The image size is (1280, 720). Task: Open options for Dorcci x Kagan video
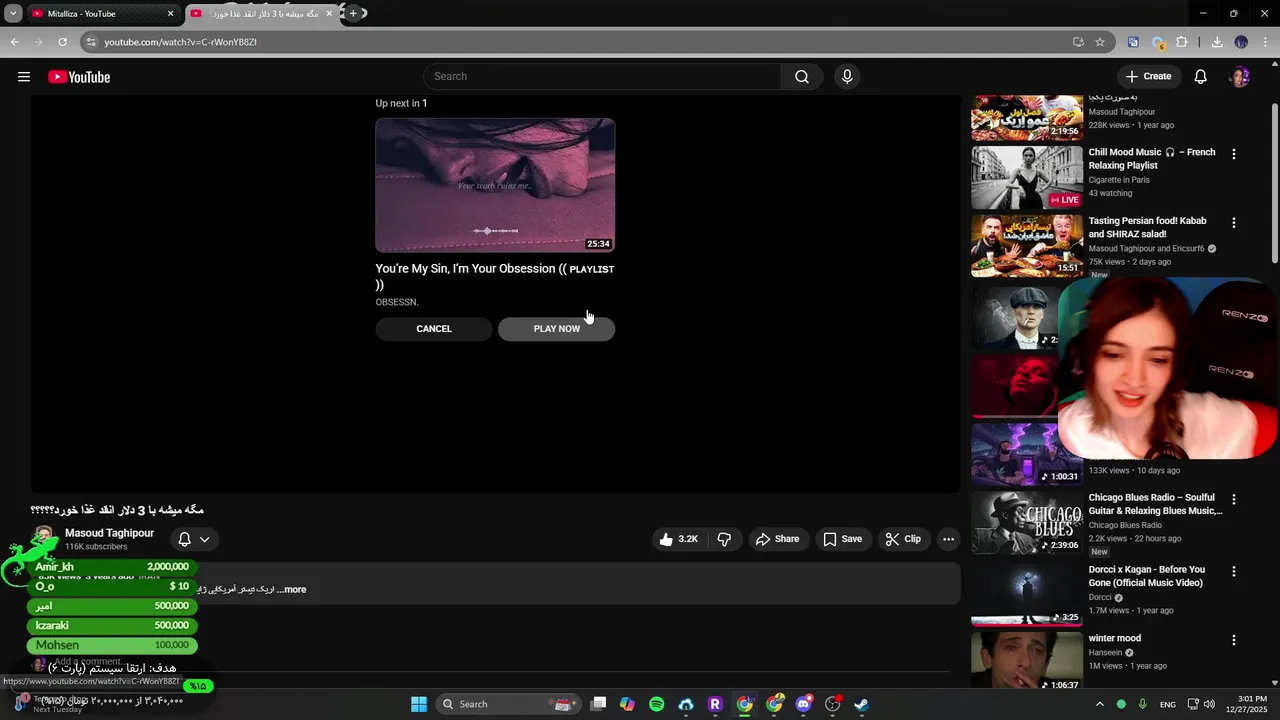[x=1233, y=571]
